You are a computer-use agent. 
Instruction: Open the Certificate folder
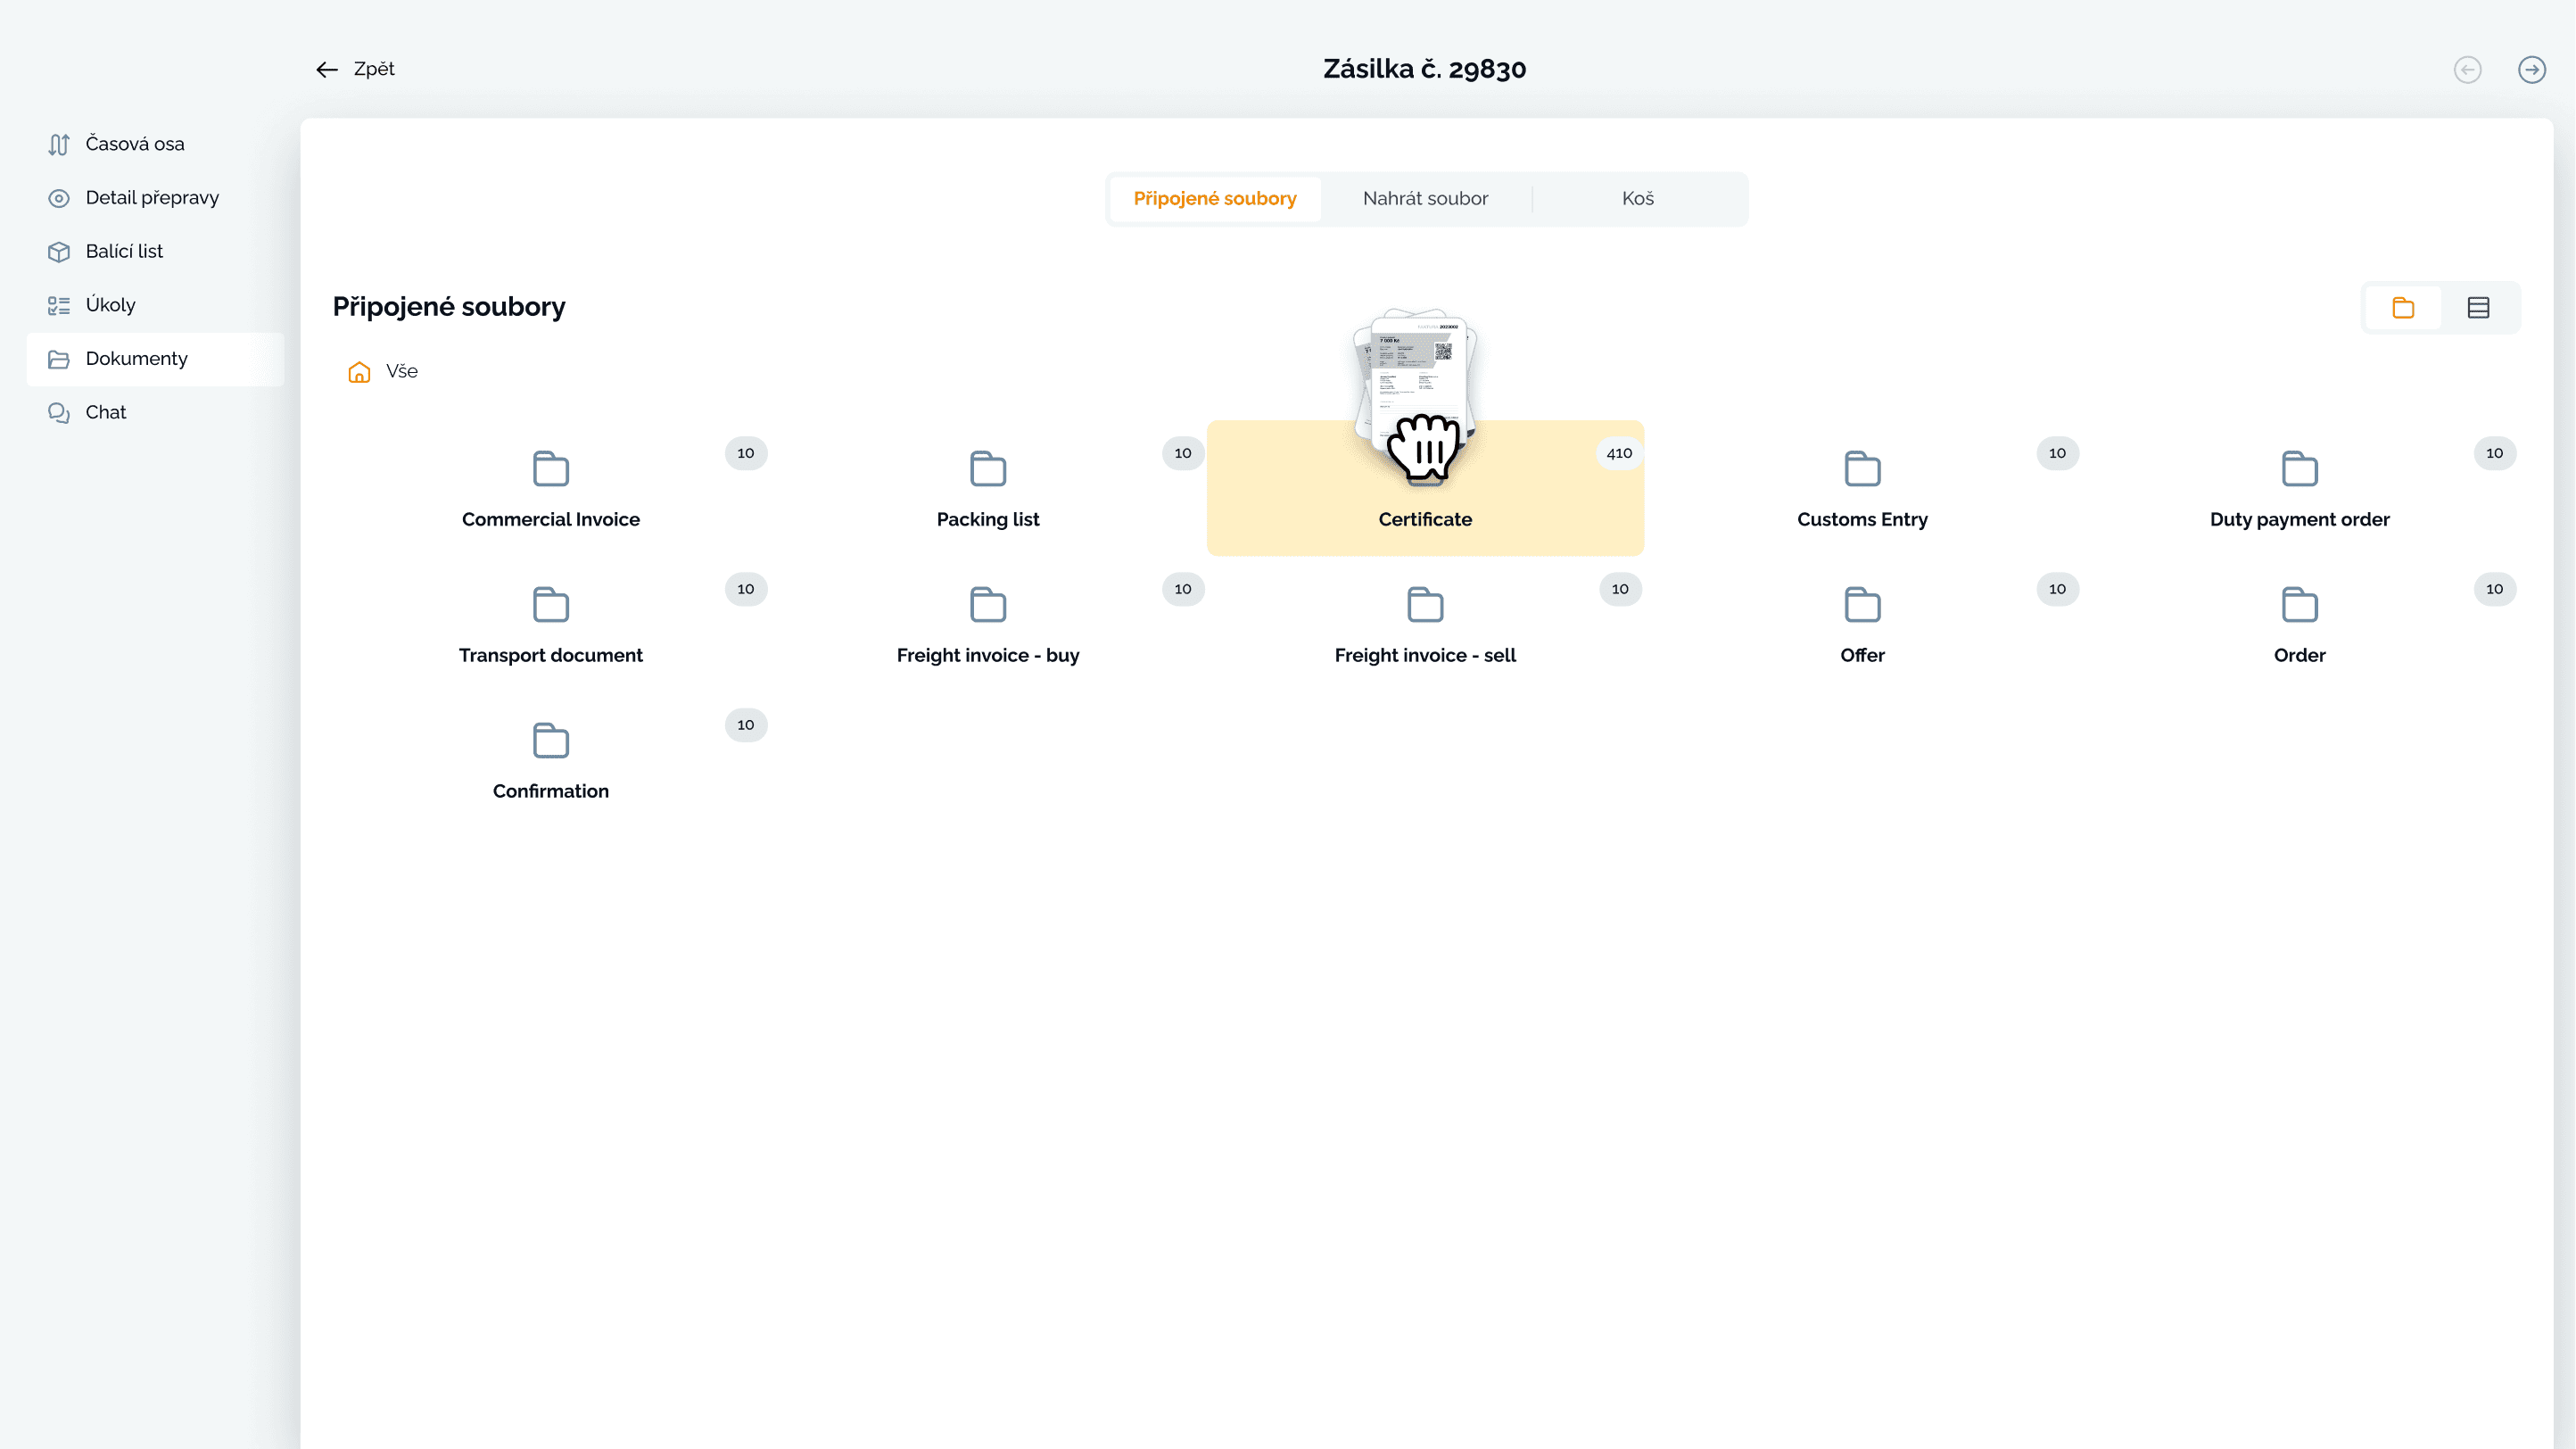click(1425, 519)
